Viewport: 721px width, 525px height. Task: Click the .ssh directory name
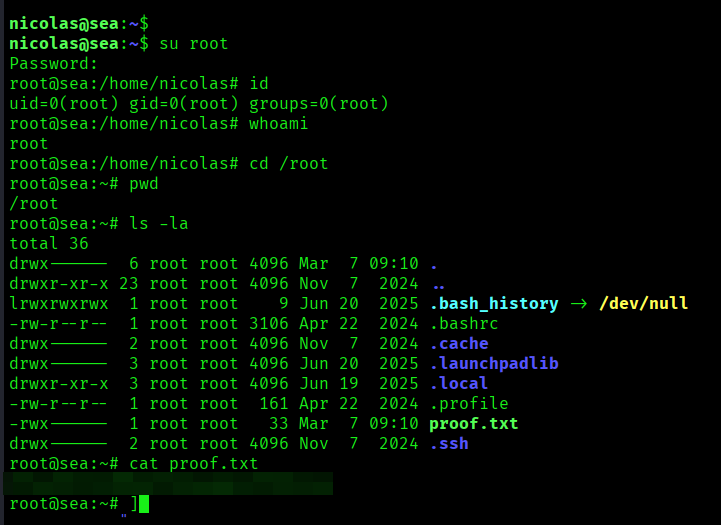tap(448, 443)
